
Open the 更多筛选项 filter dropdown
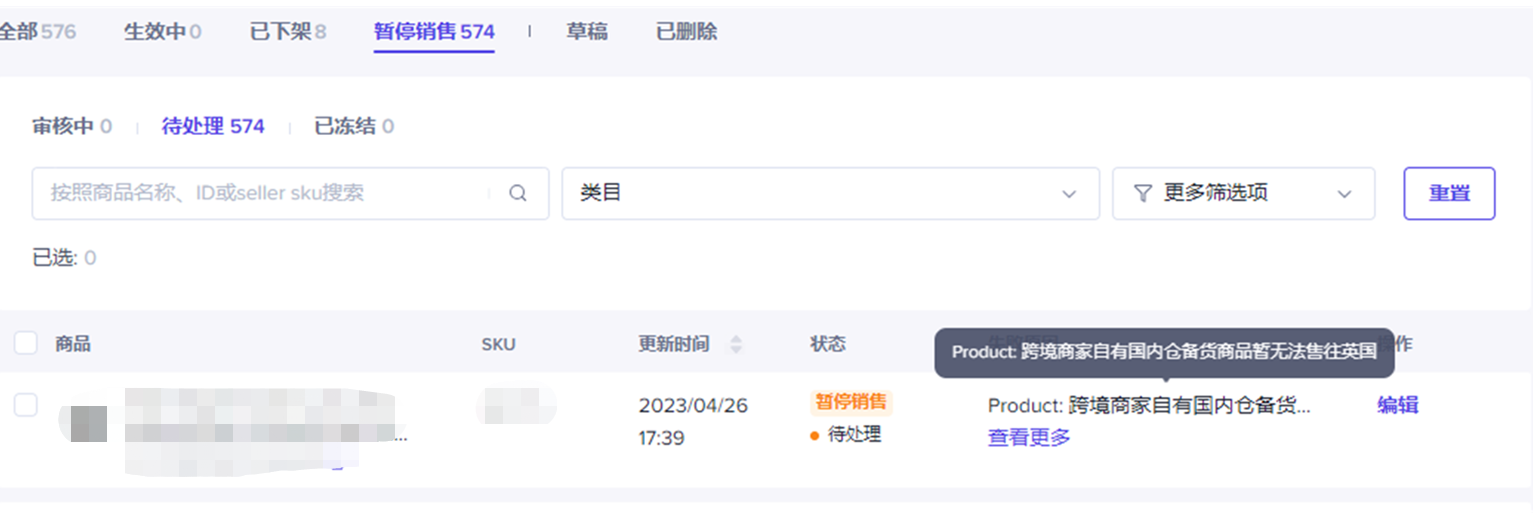[1243, 194]
